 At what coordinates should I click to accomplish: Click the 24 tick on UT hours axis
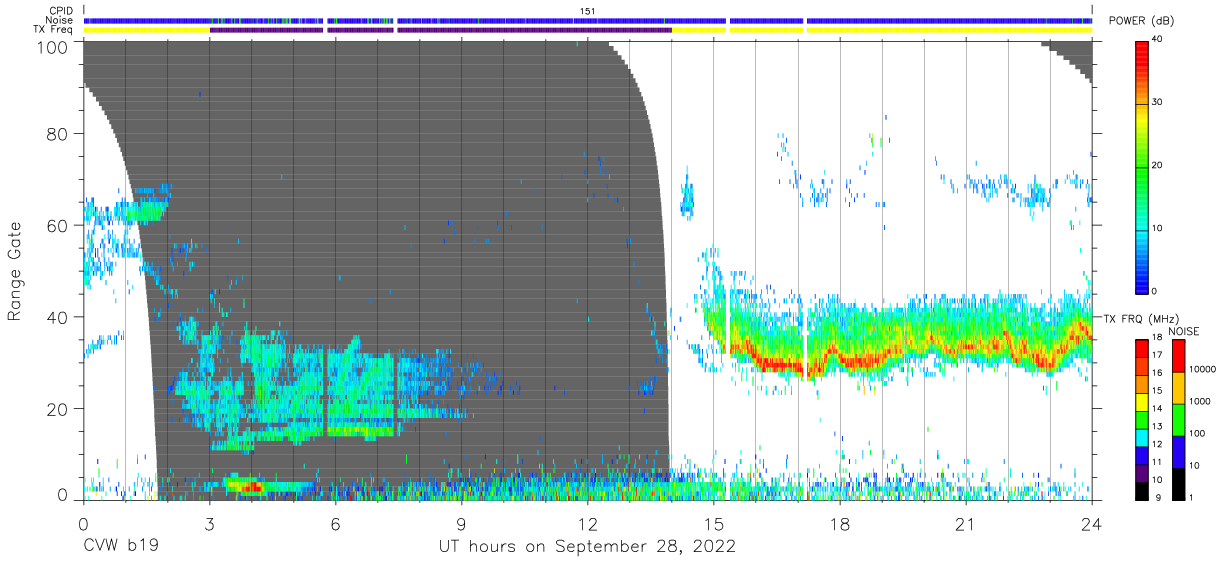coord(1092,524)
